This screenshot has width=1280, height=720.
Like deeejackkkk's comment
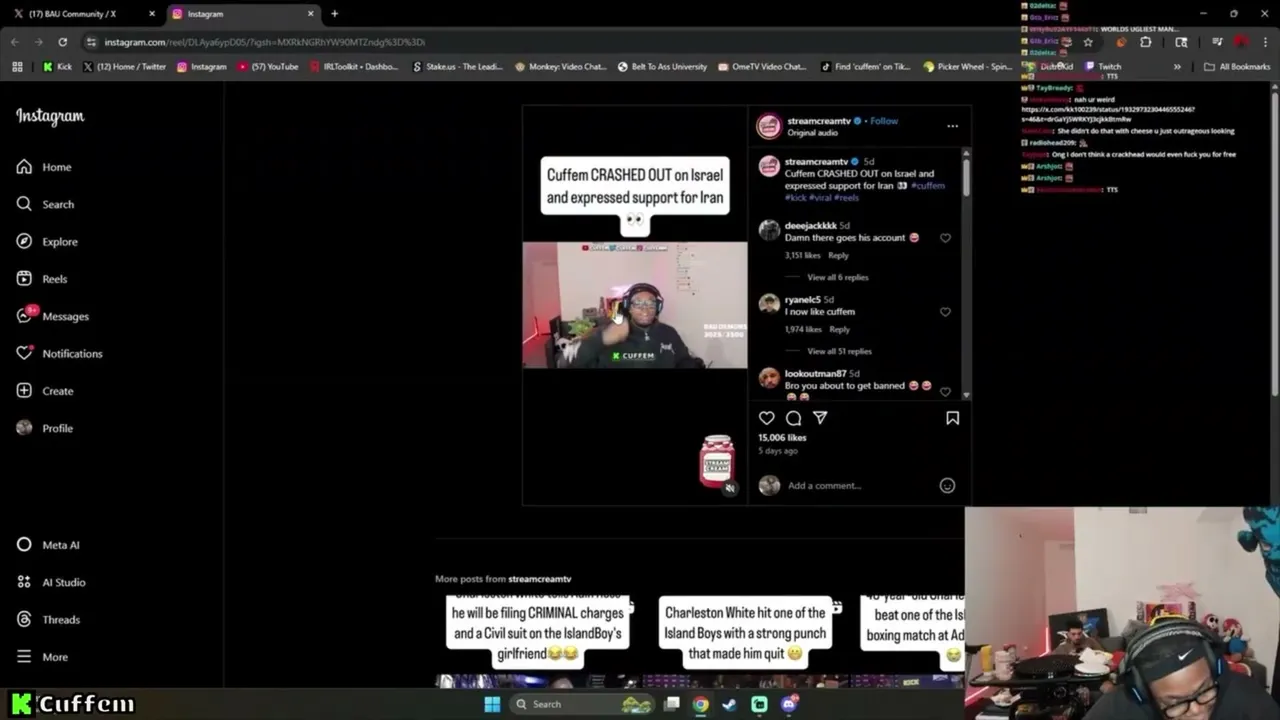tap(945, 238)
